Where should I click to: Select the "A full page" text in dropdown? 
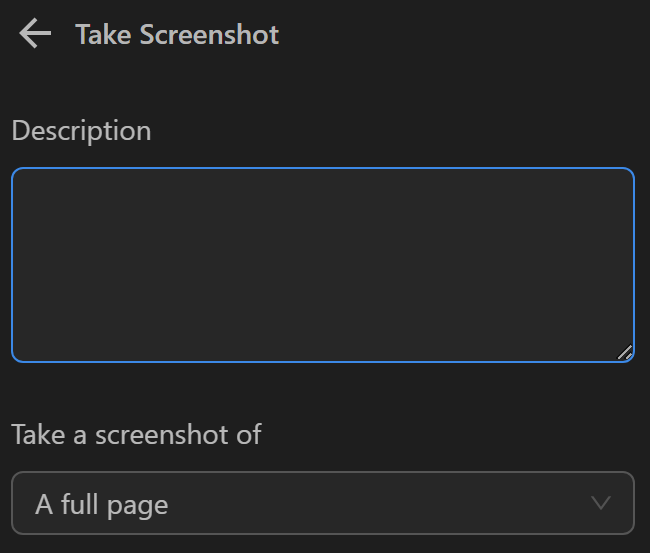101,504
